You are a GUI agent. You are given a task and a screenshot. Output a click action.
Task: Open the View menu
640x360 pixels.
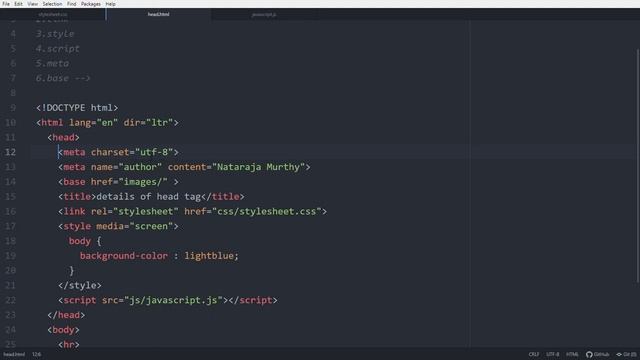33,4
